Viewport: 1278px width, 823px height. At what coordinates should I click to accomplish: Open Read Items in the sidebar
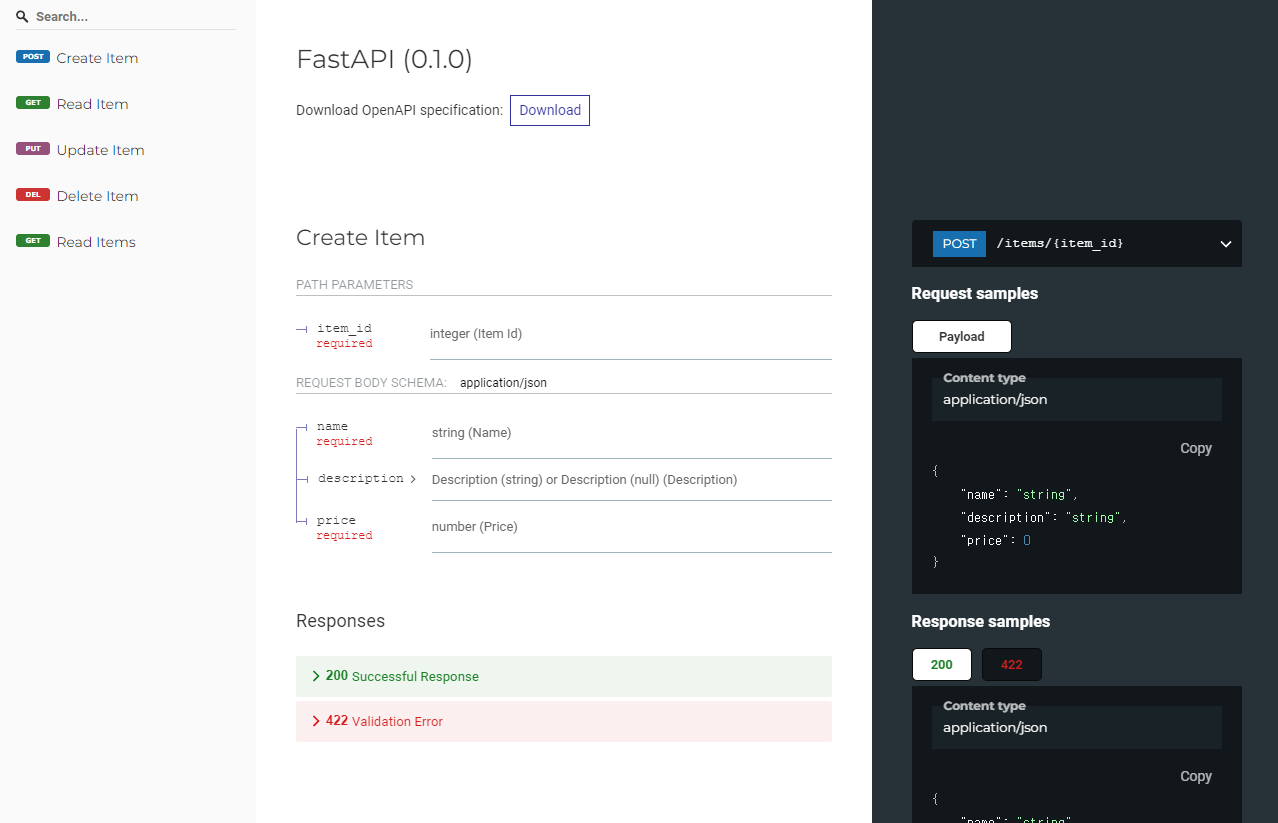[96, 242]
